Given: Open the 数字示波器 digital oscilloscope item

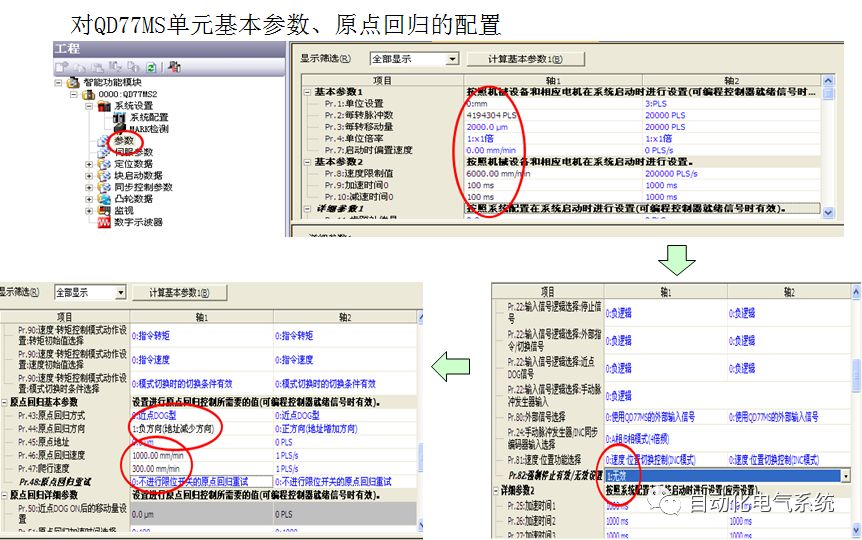Looking at the screenshot, I should (137, 222).
